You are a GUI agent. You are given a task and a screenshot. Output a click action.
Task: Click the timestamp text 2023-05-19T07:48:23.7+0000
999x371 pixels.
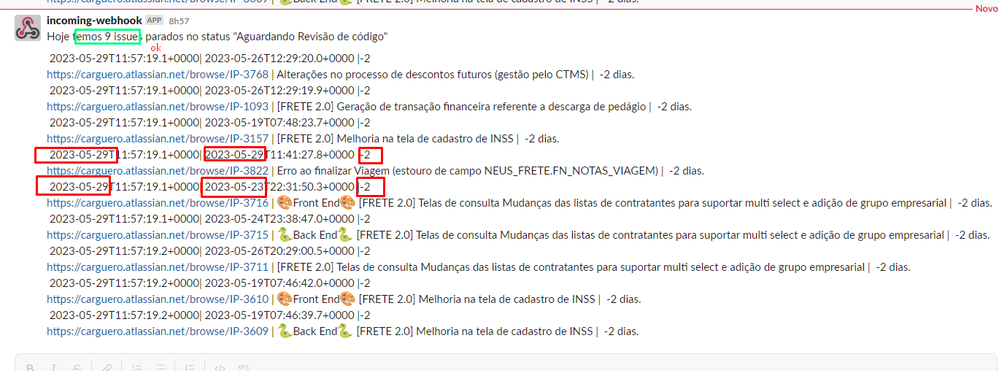(x=279, y=122)
